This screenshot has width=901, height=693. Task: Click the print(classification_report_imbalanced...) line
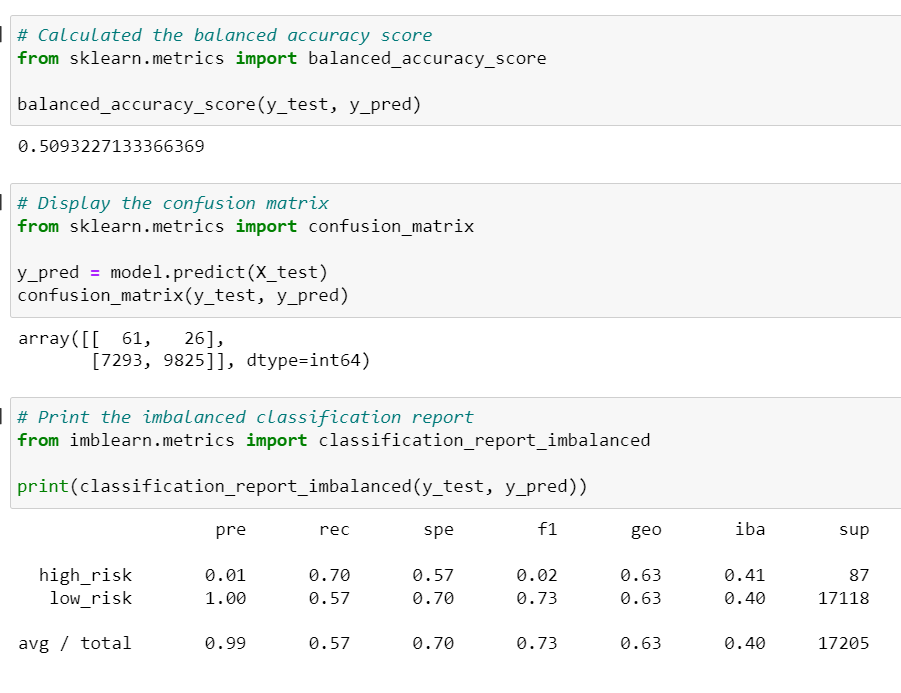tap(302, 487)
